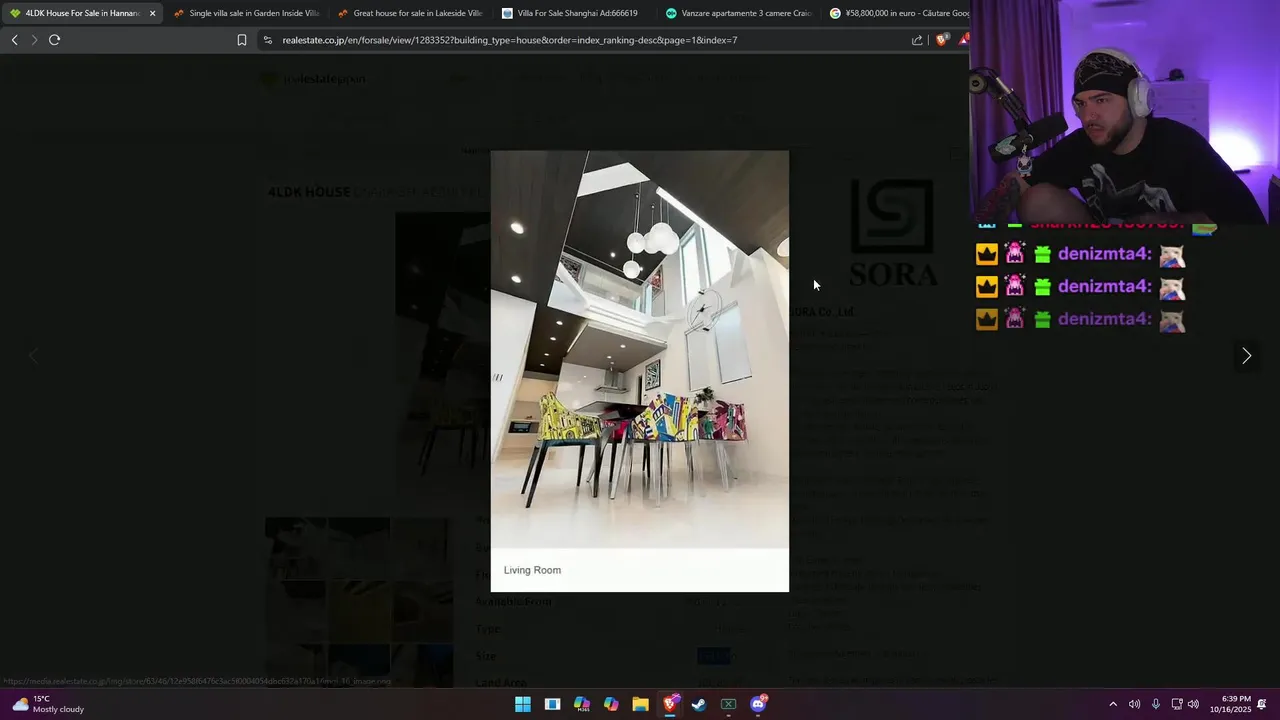
Task: Open the clock showing 6:39 PM
Action: (x=1230, y=704)
